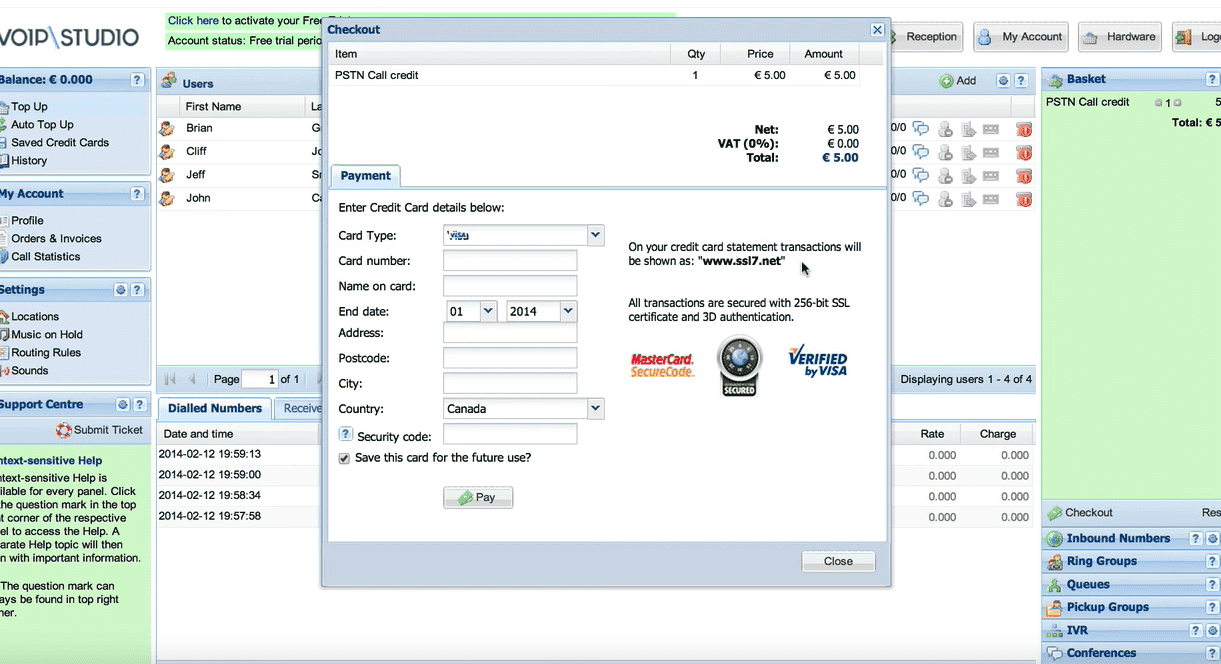Click the Card number input field

[x=510, y=261]
